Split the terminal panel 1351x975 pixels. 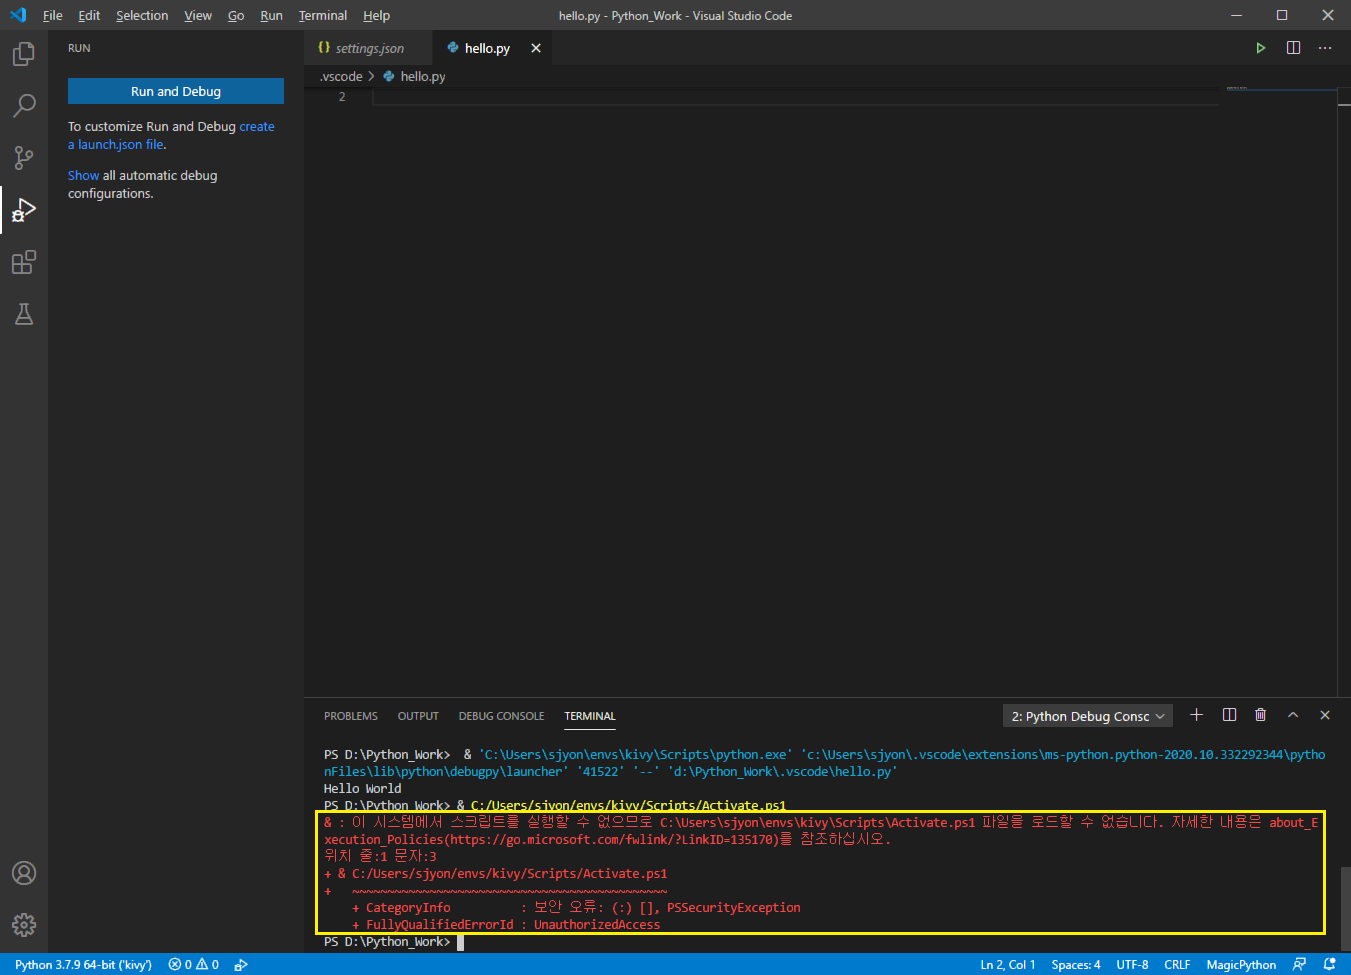point(1229,715)
